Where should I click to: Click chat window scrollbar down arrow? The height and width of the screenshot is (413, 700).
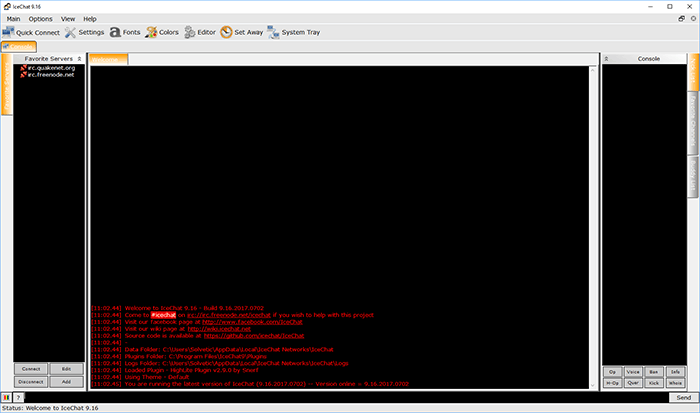593,385
